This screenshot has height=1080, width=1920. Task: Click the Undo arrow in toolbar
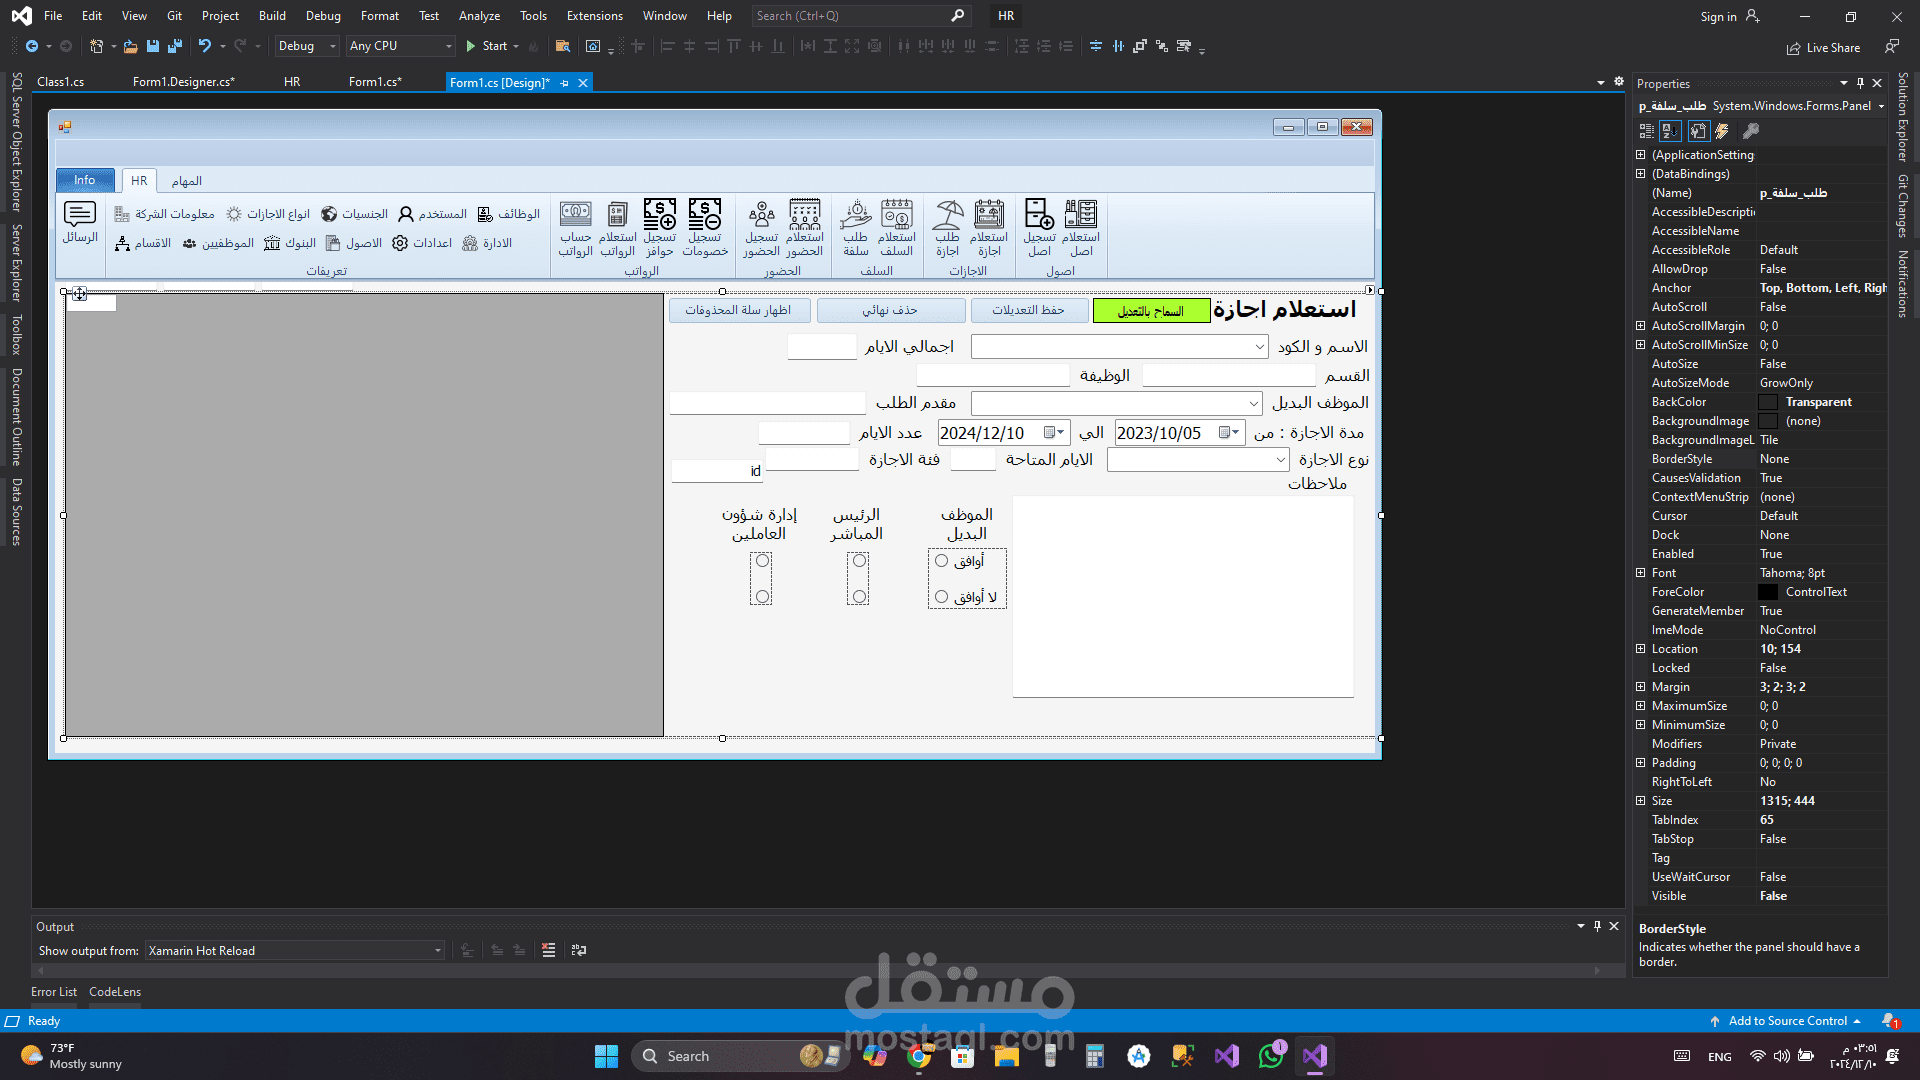(x=204, y=46)
